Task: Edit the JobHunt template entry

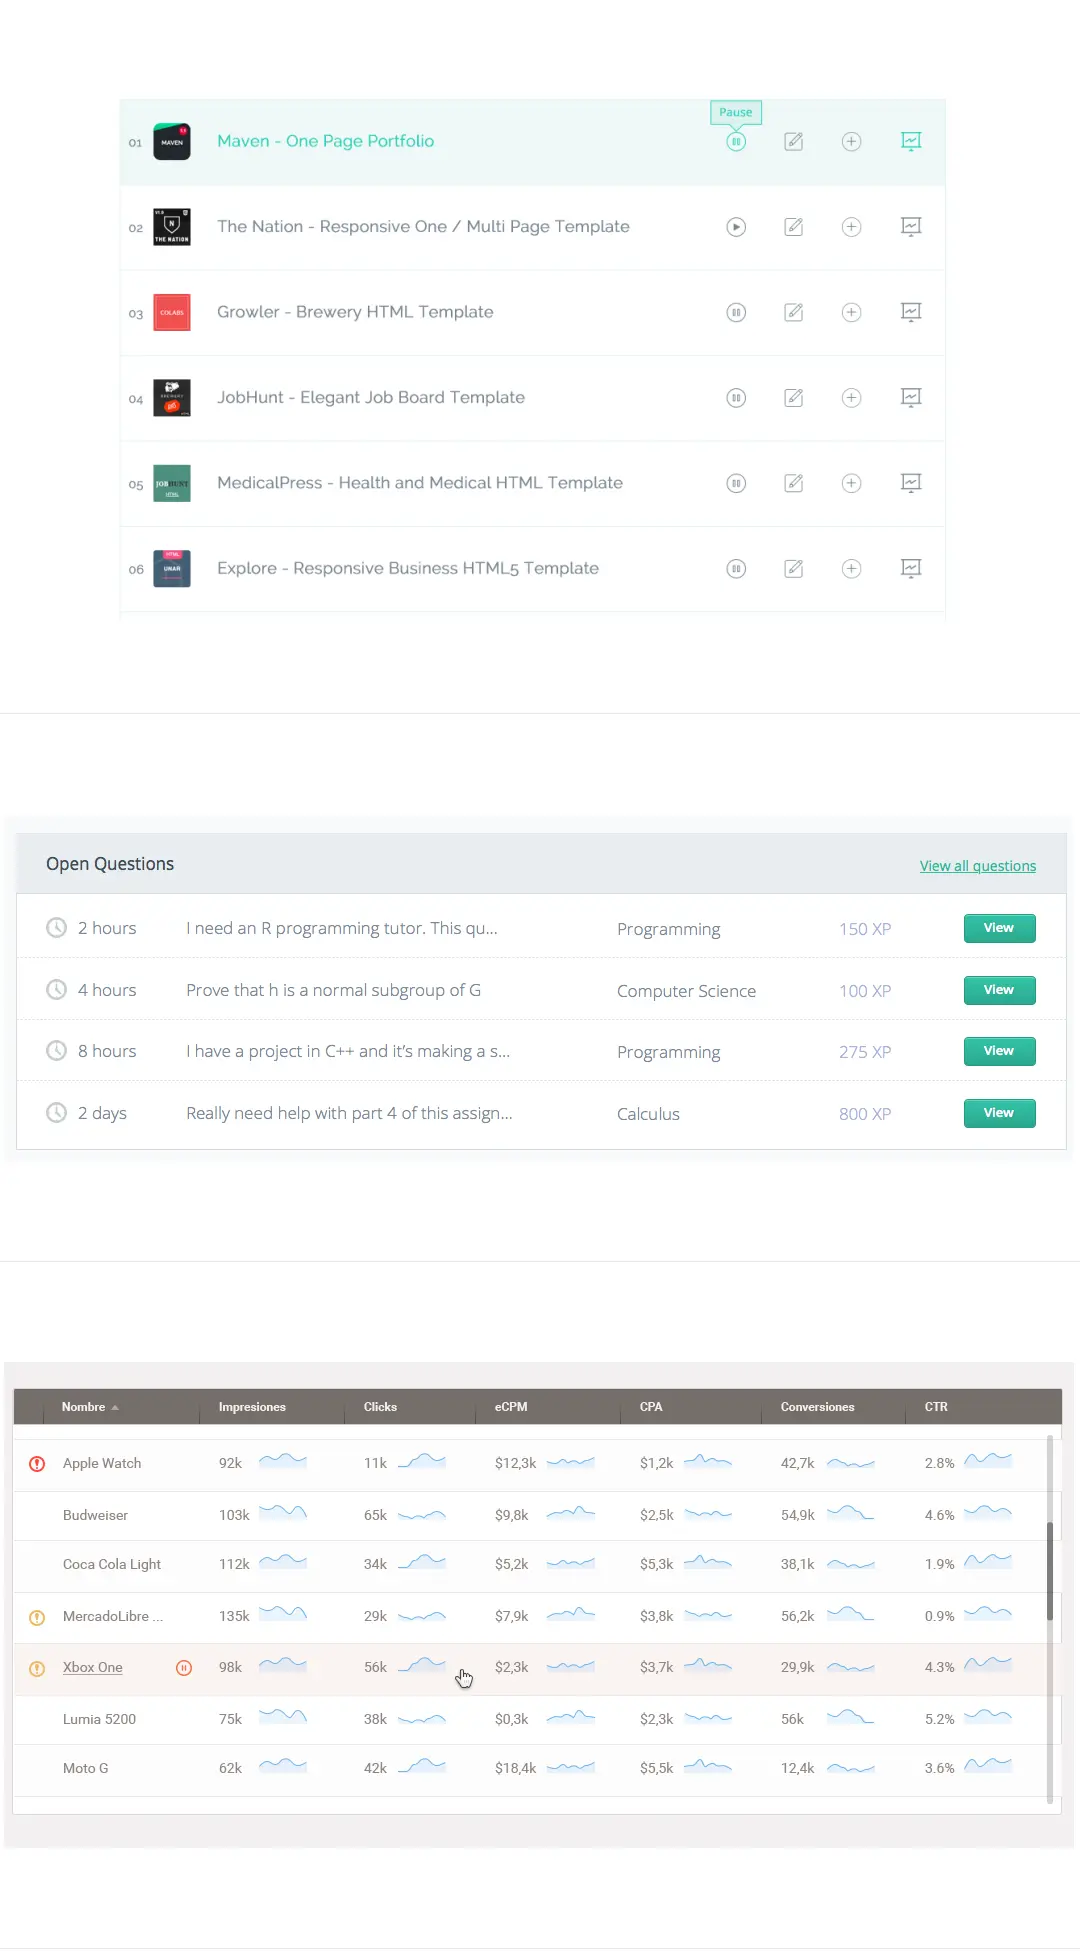Action: 794,398
